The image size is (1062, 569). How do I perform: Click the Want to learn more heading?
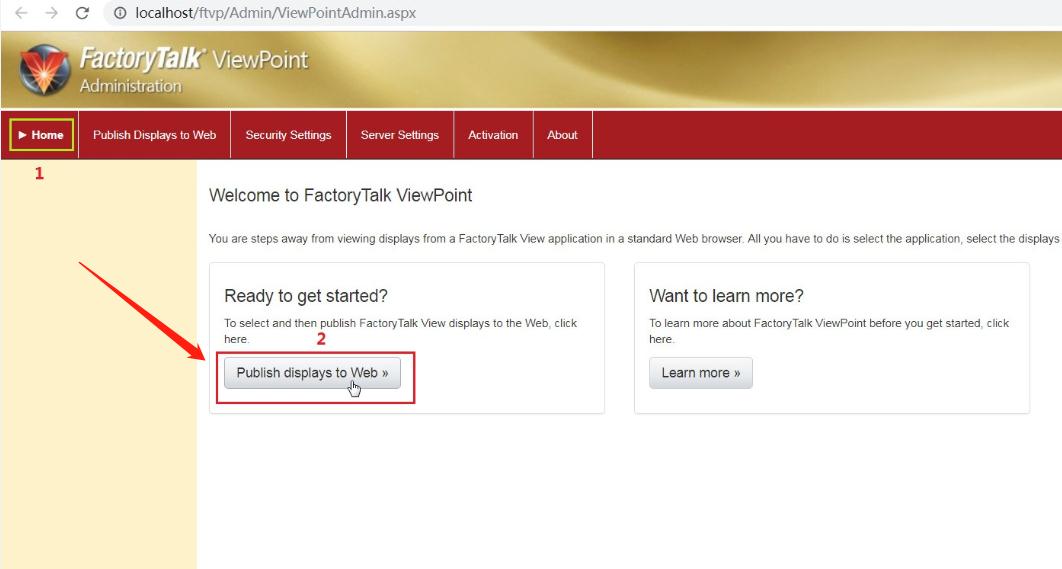pyautogui.click(x=726, y=296)
